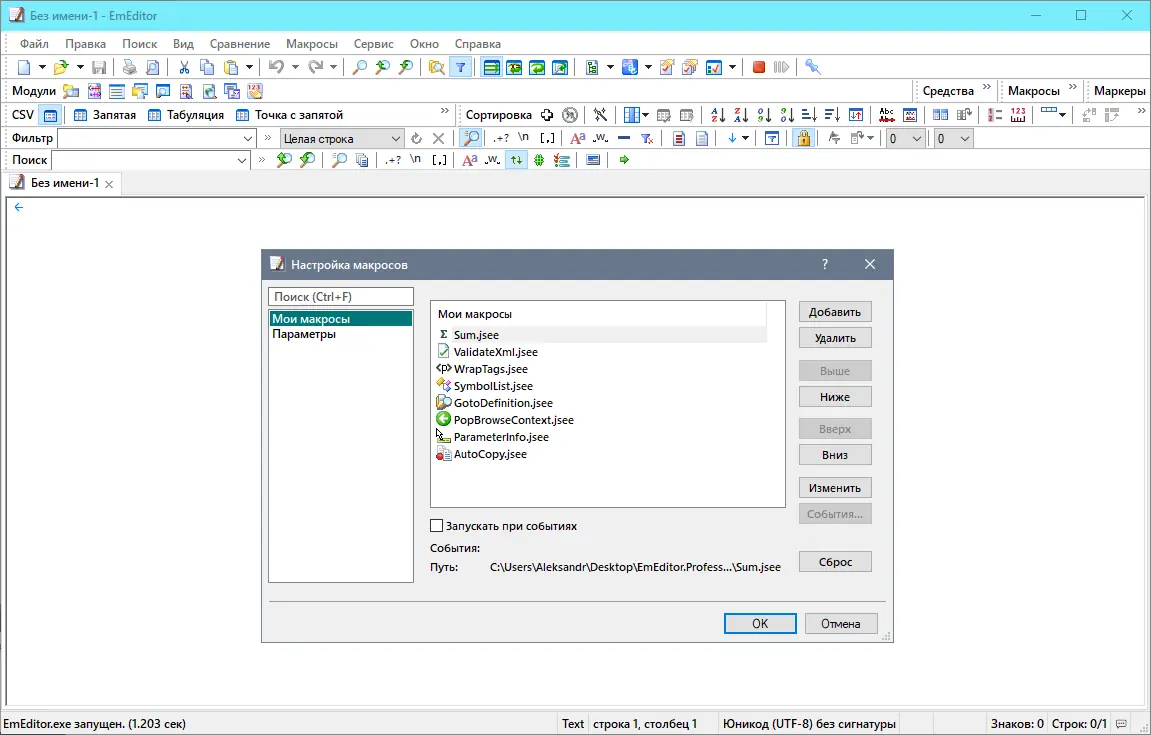Run the macro with the green play icon
Image resolution: width=1151 pixels, height=735 pixels.
click(x=782, y=67)
